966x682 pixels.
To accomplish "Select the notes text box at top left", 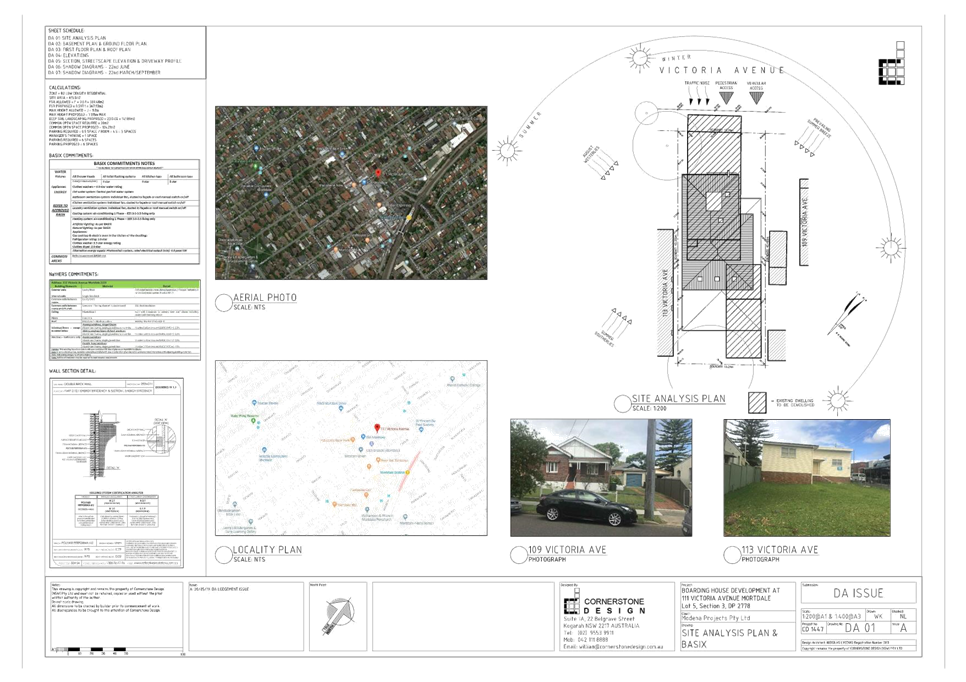I will [x=125, y=52].
